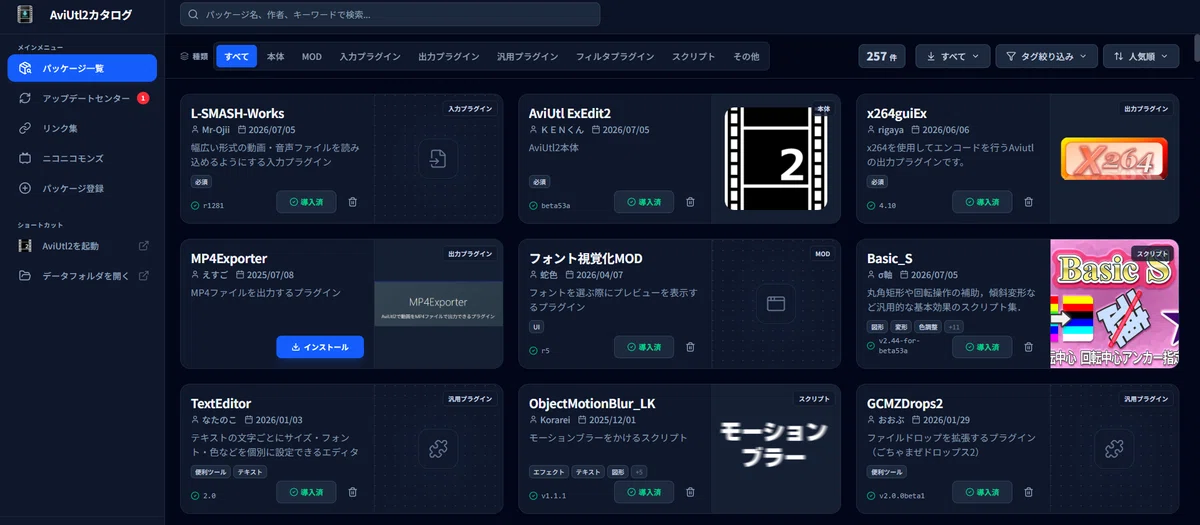Select the その他 category tab
Viewport: 1200px width, 525px height.
746,57
